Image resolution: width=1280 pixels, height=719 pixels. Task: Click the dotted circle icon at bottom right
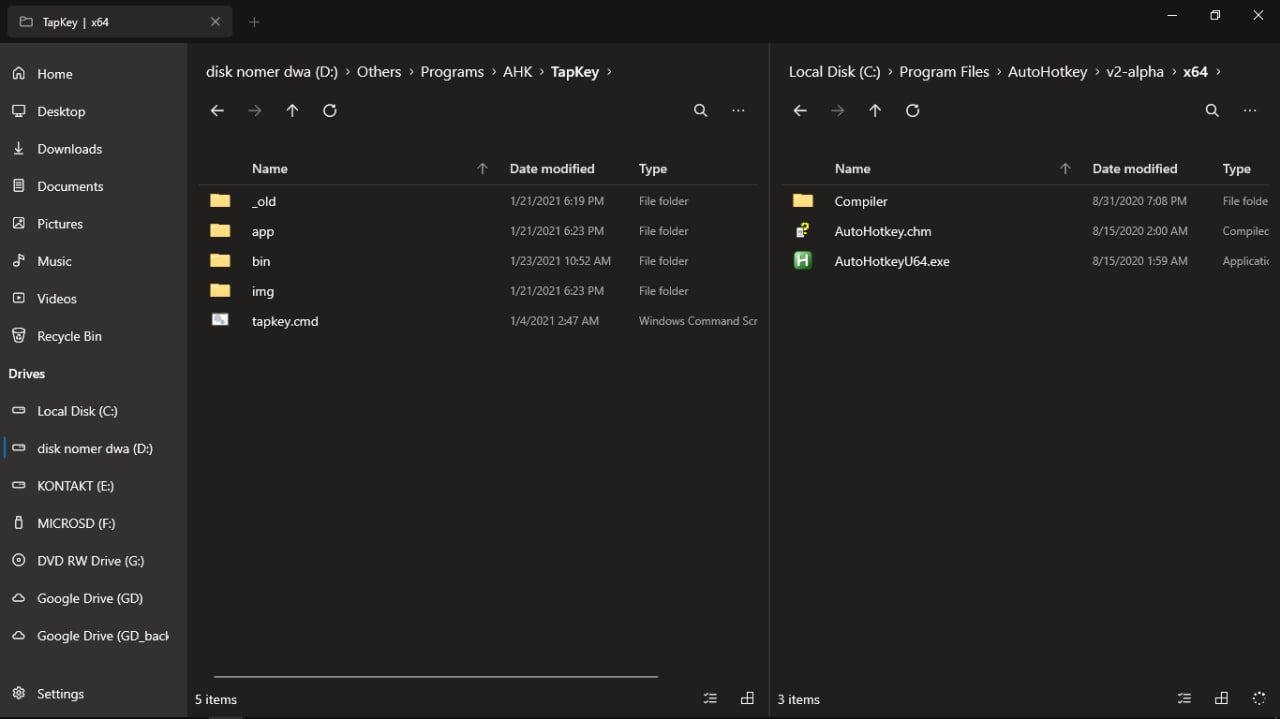(1259, 699)
